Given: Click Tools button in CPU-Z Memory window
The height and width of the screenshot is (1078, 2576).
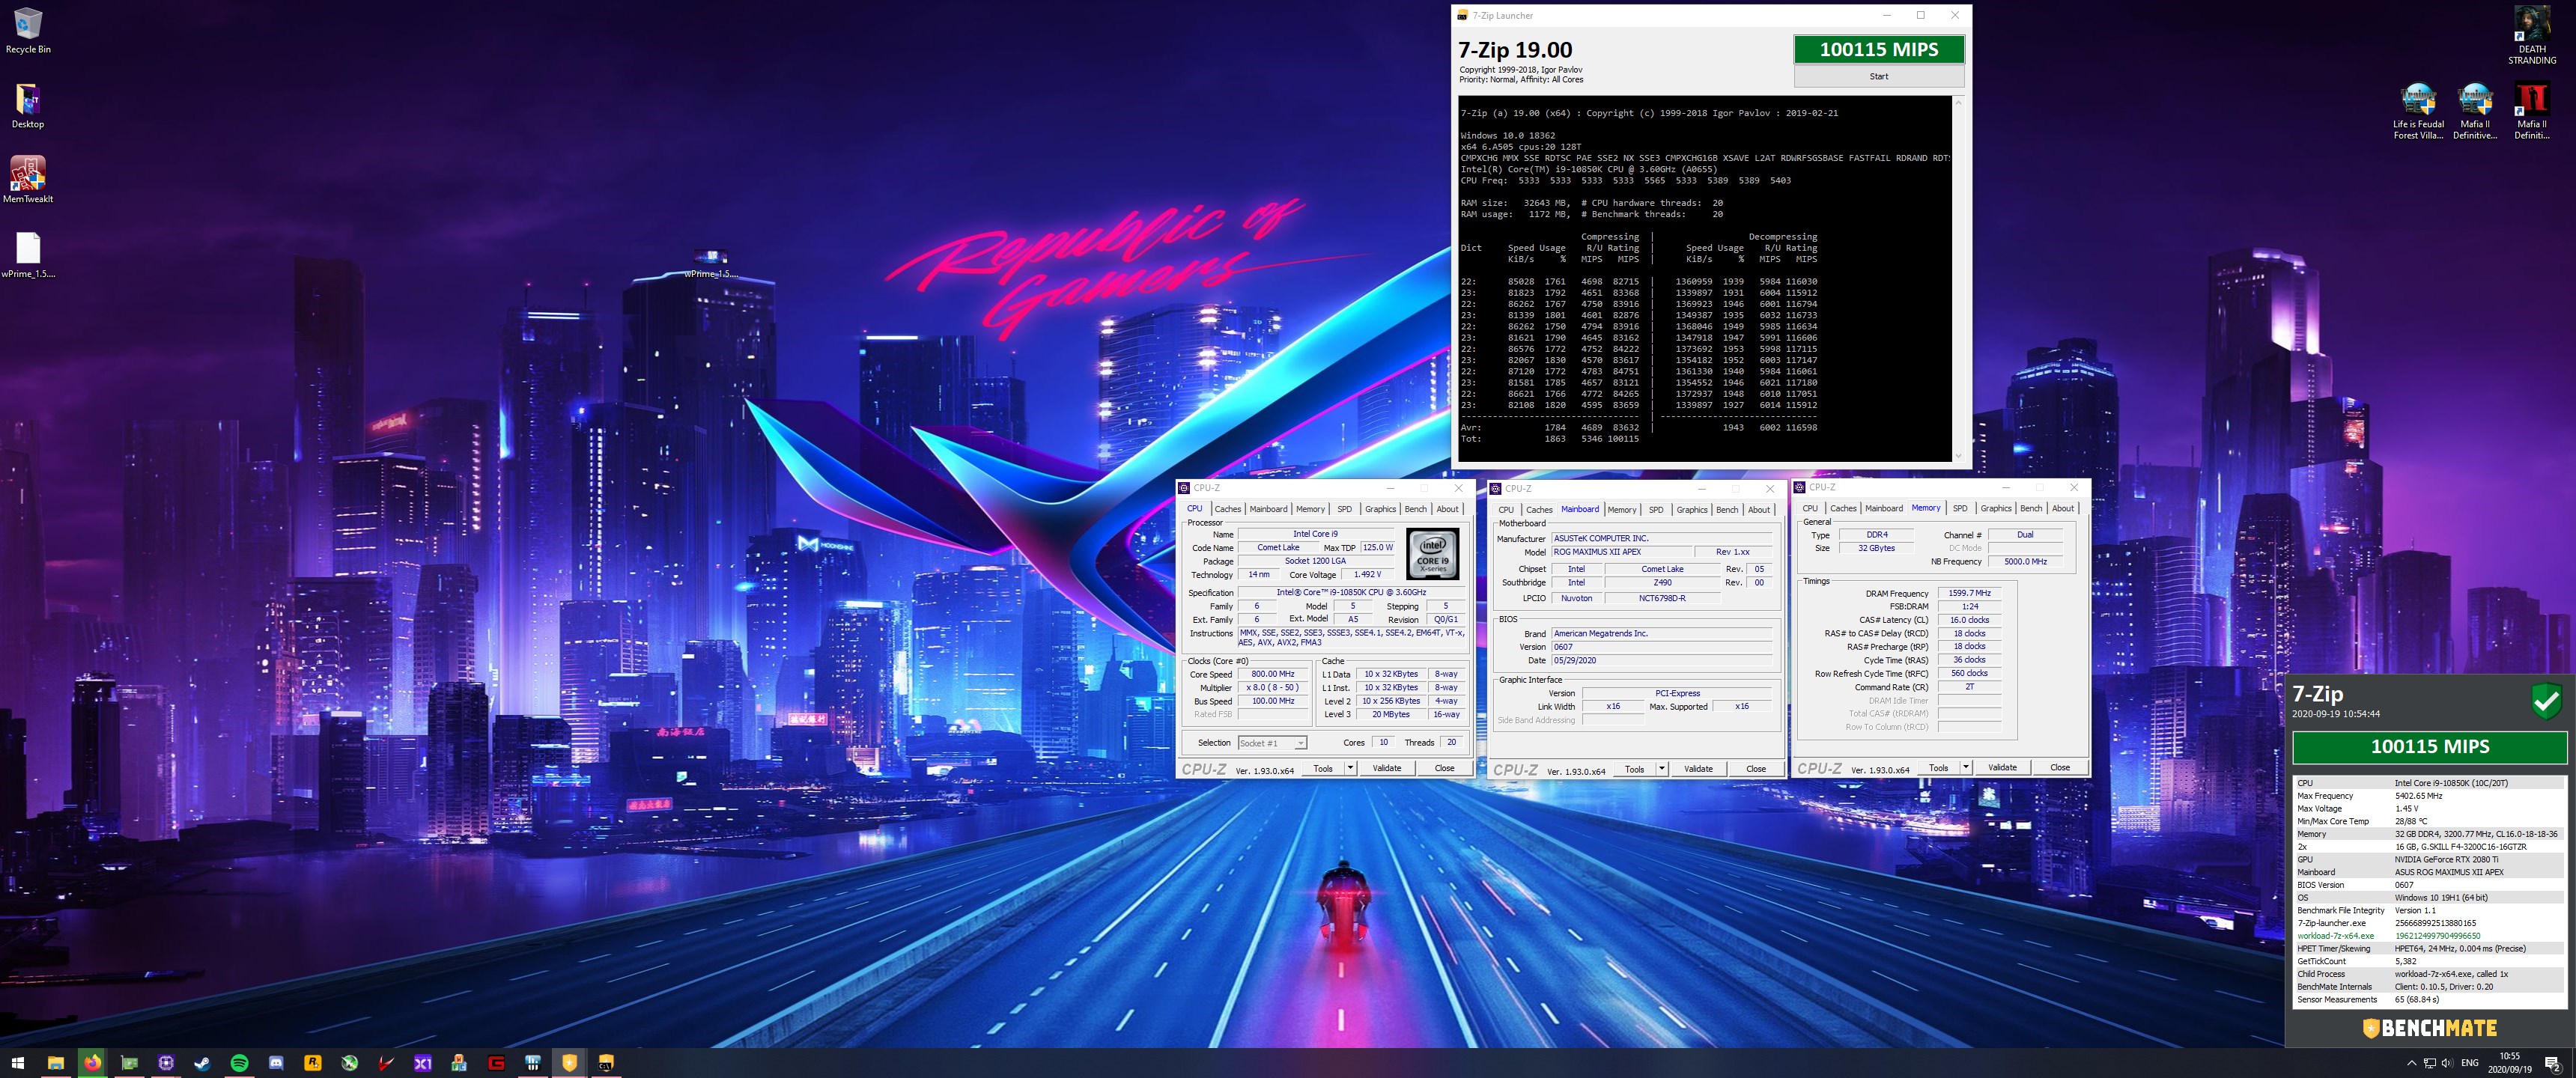Looking at the screenshot, I should tap(1938, 768).
